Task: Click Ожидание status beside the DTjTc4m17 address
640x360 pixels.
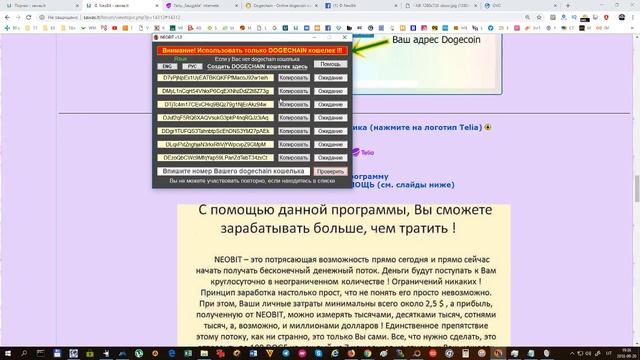Action: pos(331,104)
